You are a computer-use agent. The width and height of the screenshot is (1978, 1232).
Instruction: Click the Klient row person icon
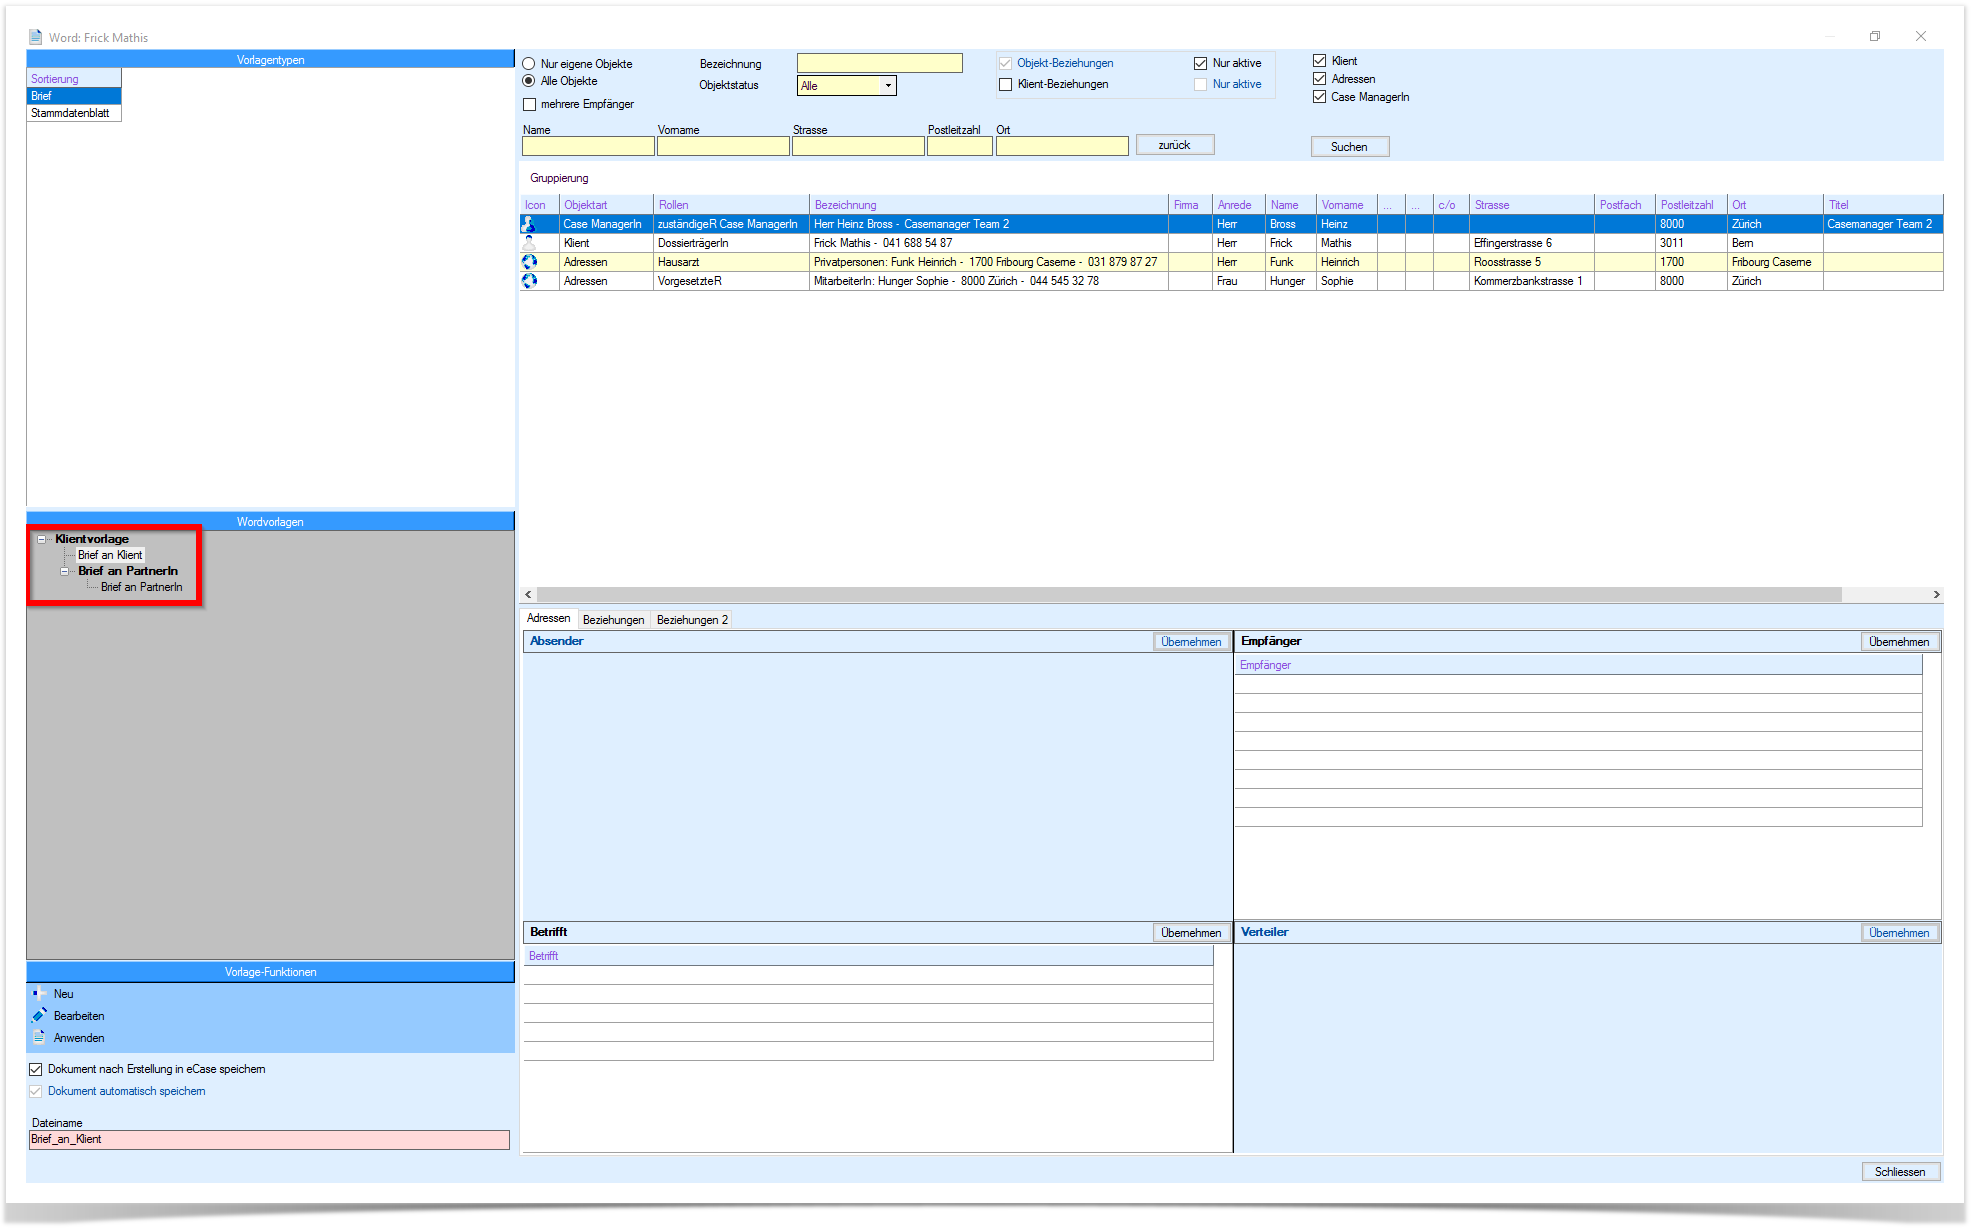click(x=529, y=243)
